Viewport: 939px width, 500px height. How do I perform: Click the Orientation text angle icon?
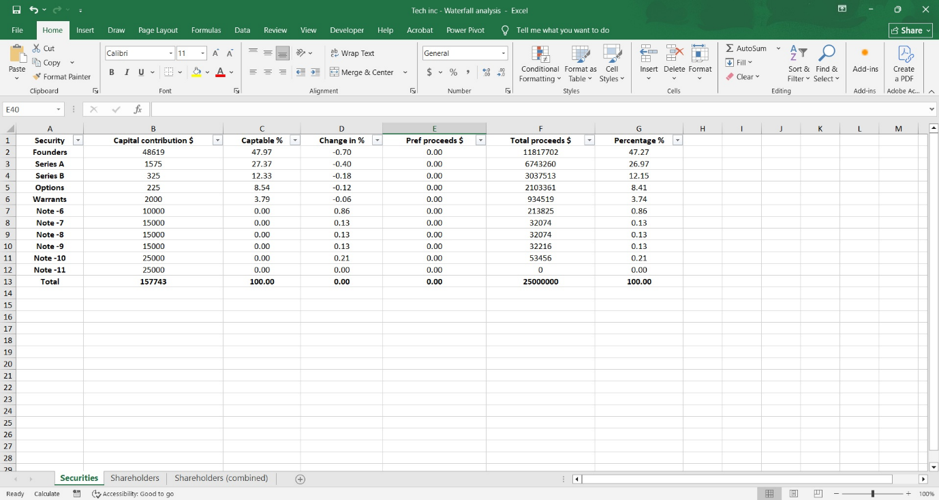[301, 53]
